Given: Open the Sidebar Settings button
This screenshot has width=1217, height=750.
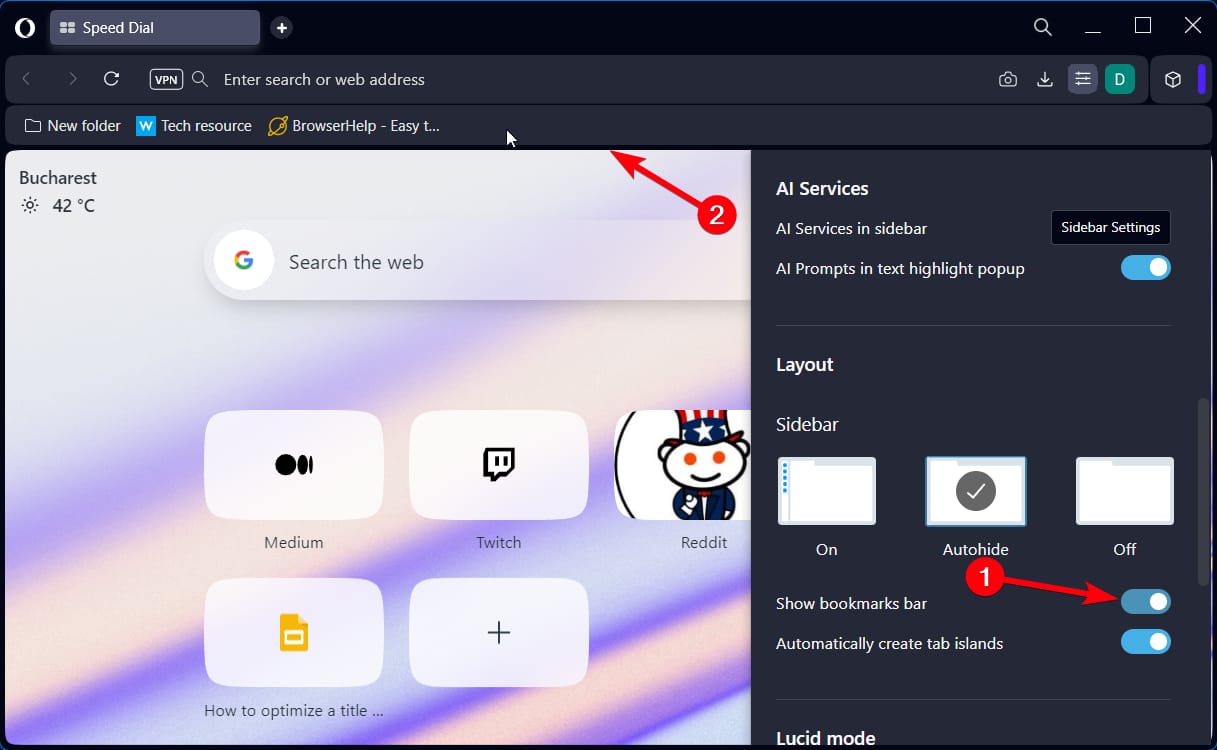Looking at the screenshot, I should tap(1111, 227).
